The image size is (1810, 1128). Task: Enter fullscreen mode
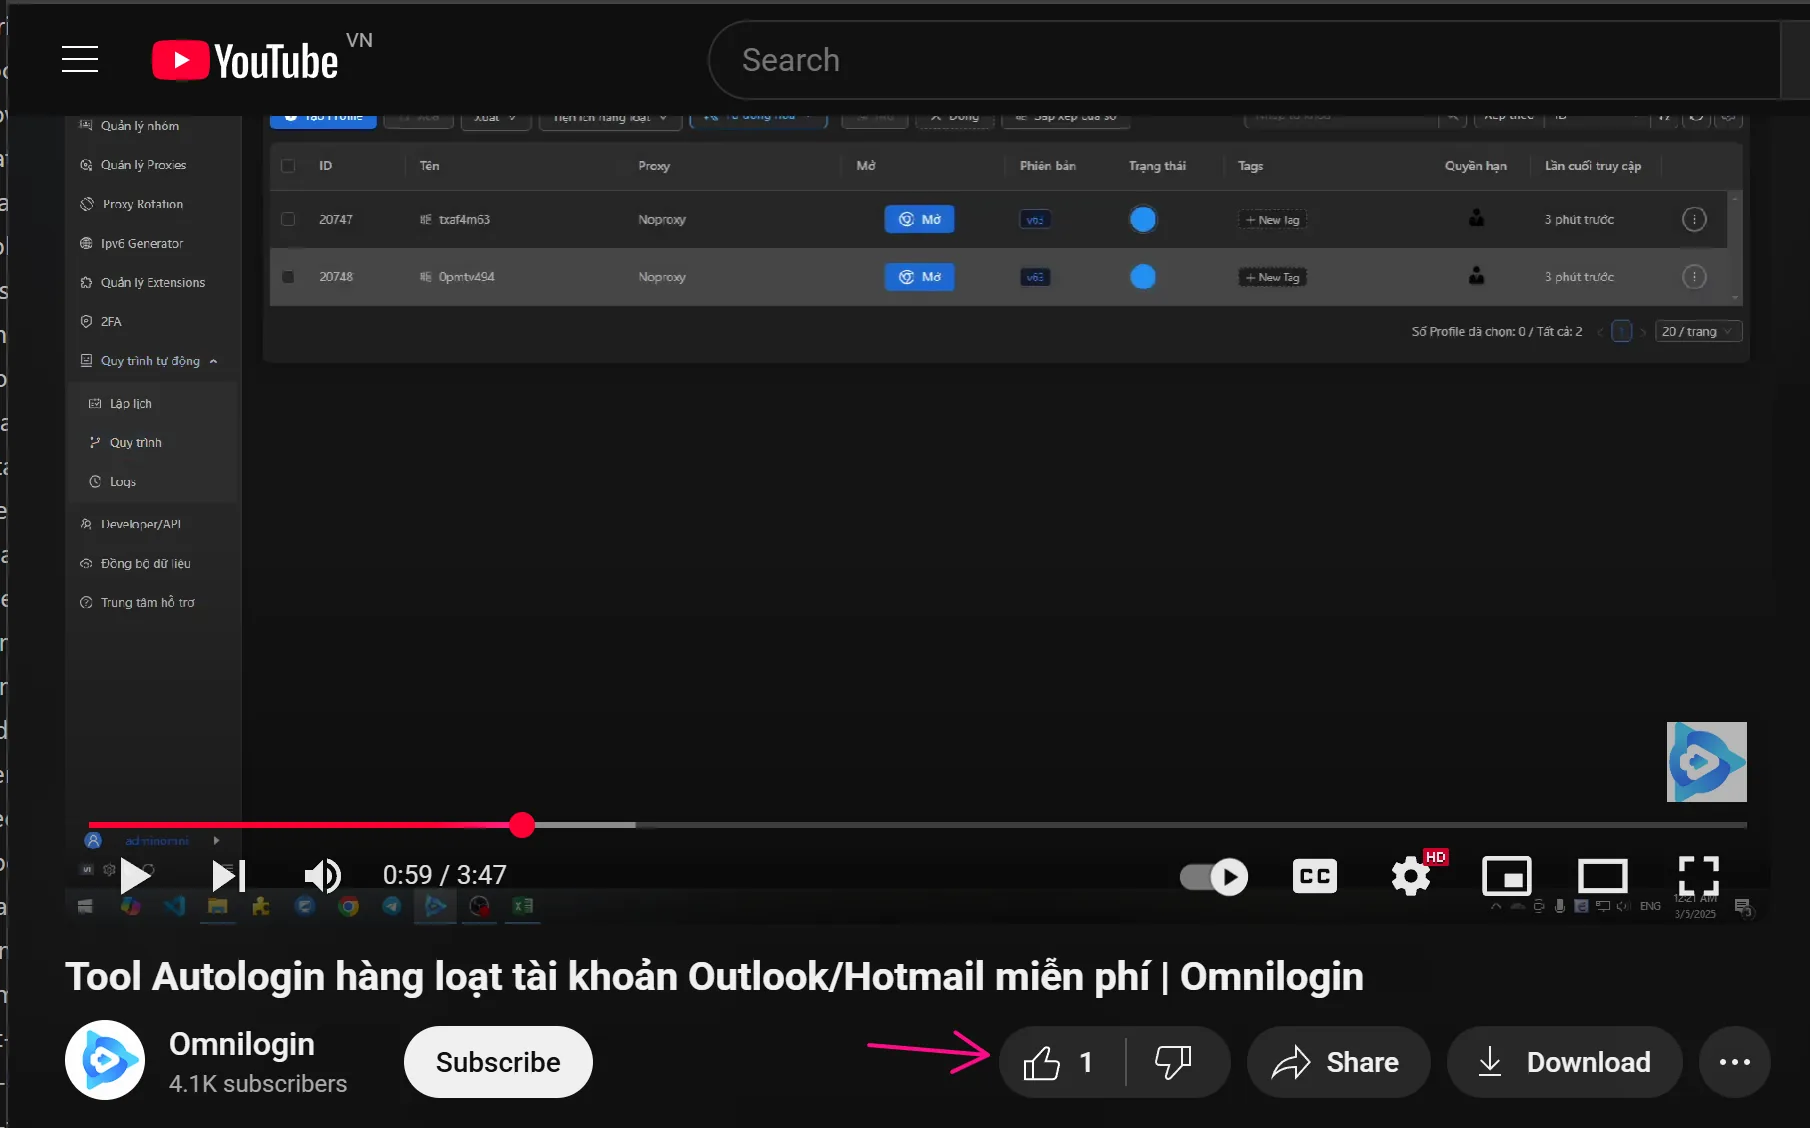tap(1698, 877)
